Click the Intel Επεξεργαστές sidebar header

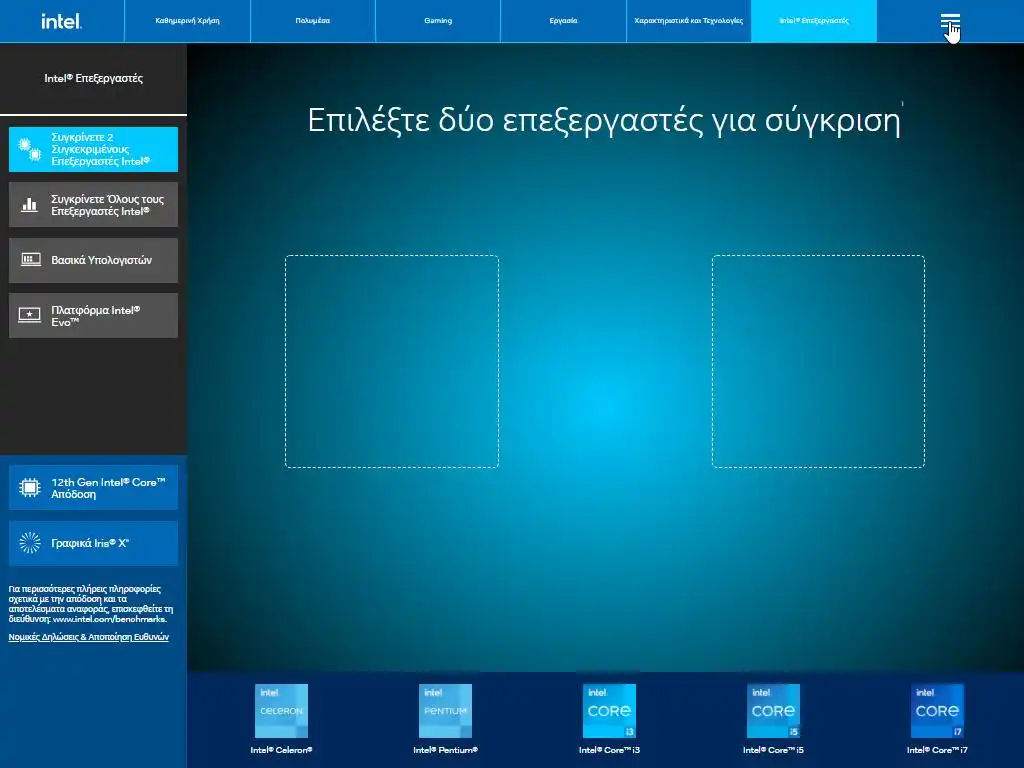pos(93,78)
